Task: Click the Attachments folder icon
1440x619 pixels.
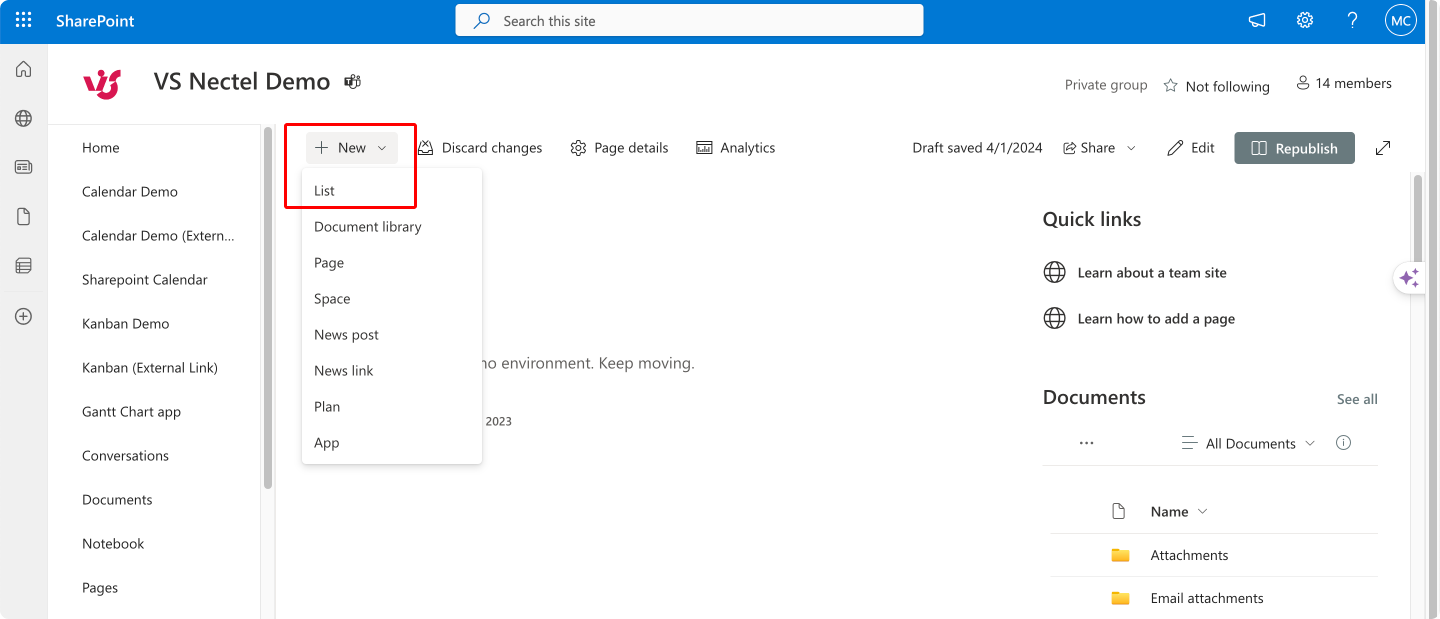Action: 1120,555
